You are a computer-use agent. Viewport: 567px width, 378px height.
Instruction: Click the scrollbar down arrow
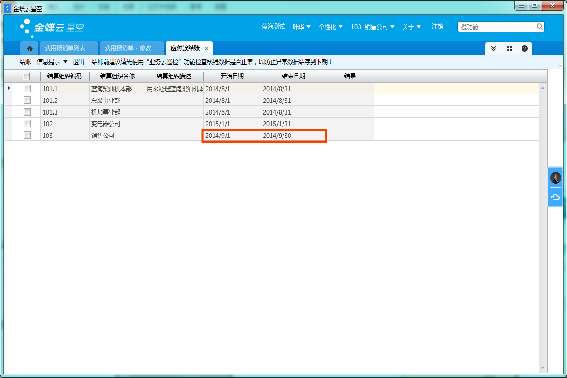(543, 368)
